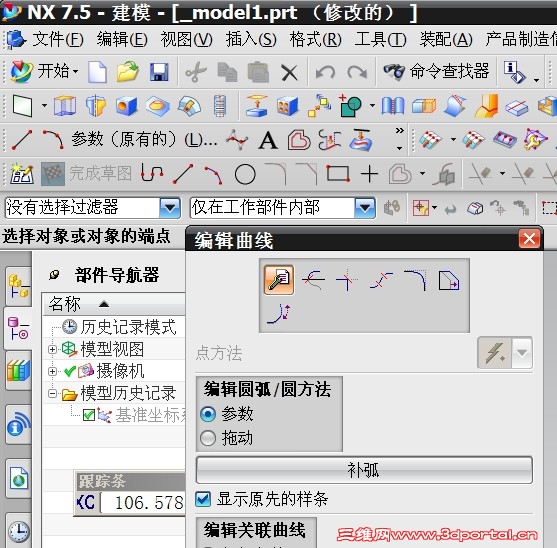Select the 拖动 radio button
Screen dimensions: 557x548
pos(208,438)
